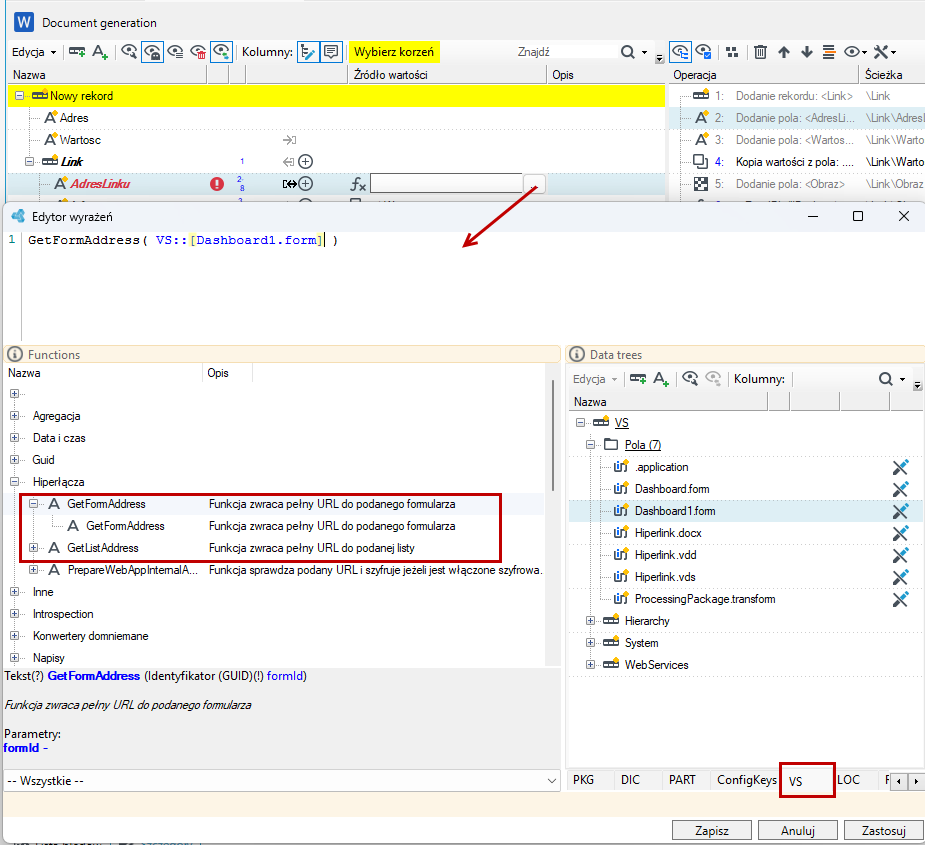Viewport: 925px width, 845px height.
Task: Switch to the LOC tab
Action: (x=848, y=780)
